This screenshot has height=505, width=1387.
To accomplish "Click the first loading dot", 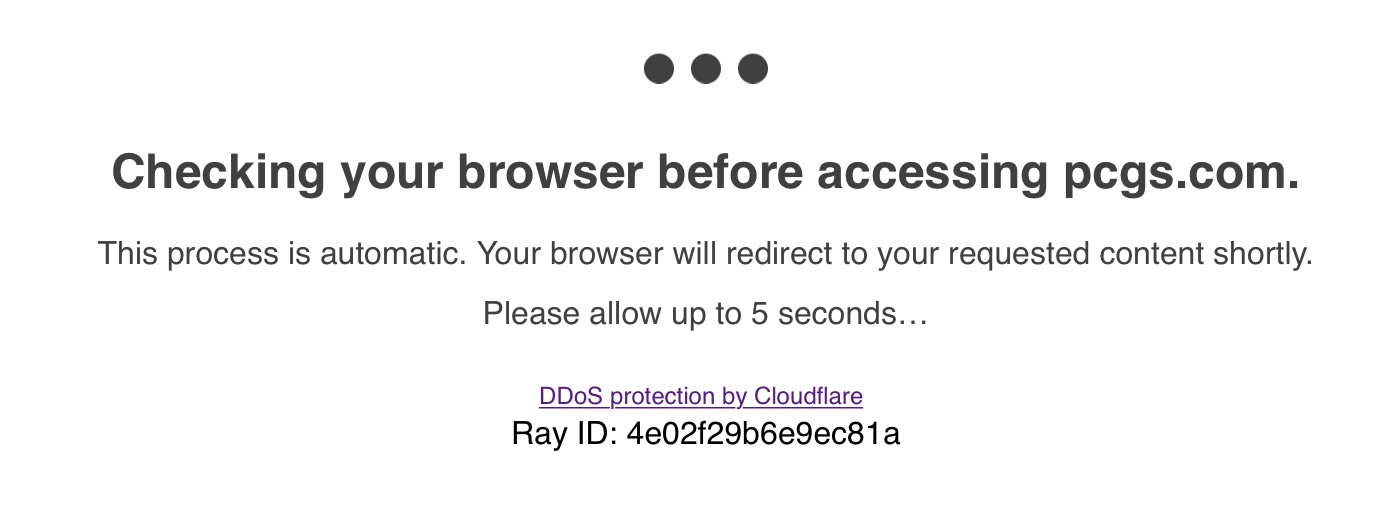I will click(x=659, y=69).
